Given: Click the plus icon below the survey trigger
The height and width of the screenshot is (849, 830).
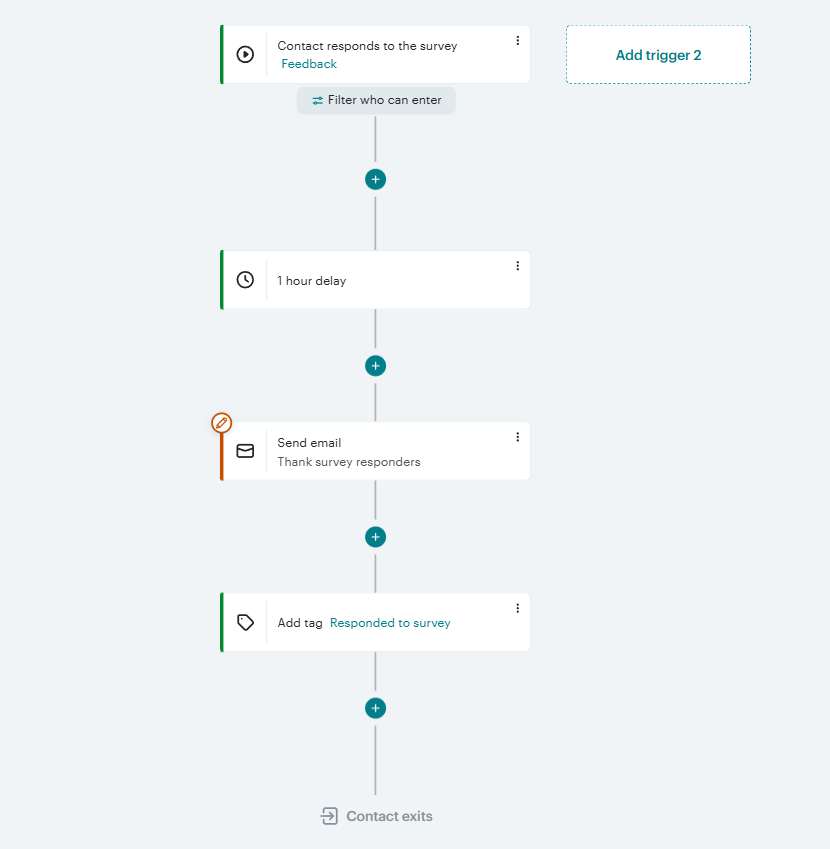Looking at the screenshot, I should [375, 179].
